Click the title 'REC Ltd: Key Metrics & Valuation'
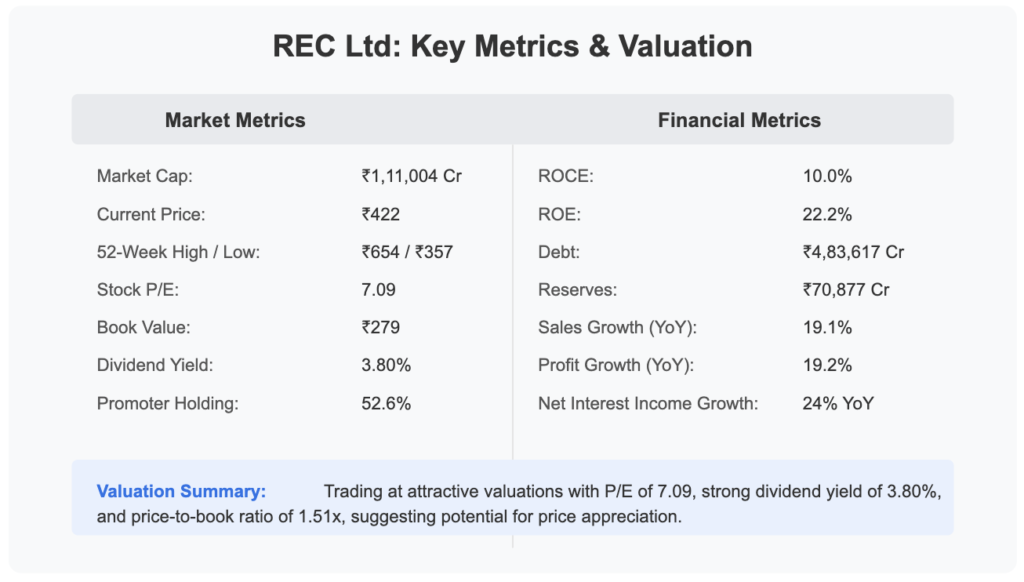The width and height of the screenshot is (1024, 582). tap(512, 46)
